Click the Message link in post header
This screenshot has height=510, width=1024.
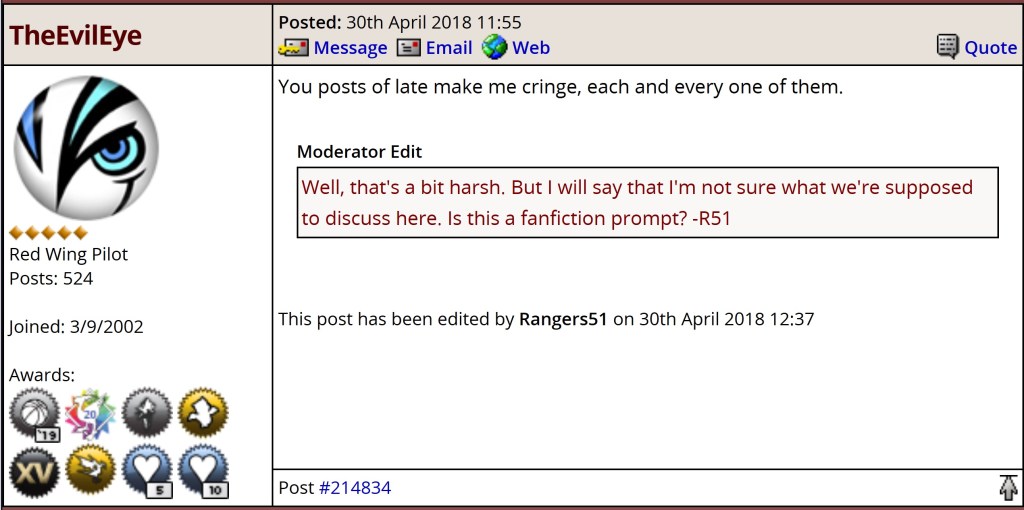coord(350,48)
